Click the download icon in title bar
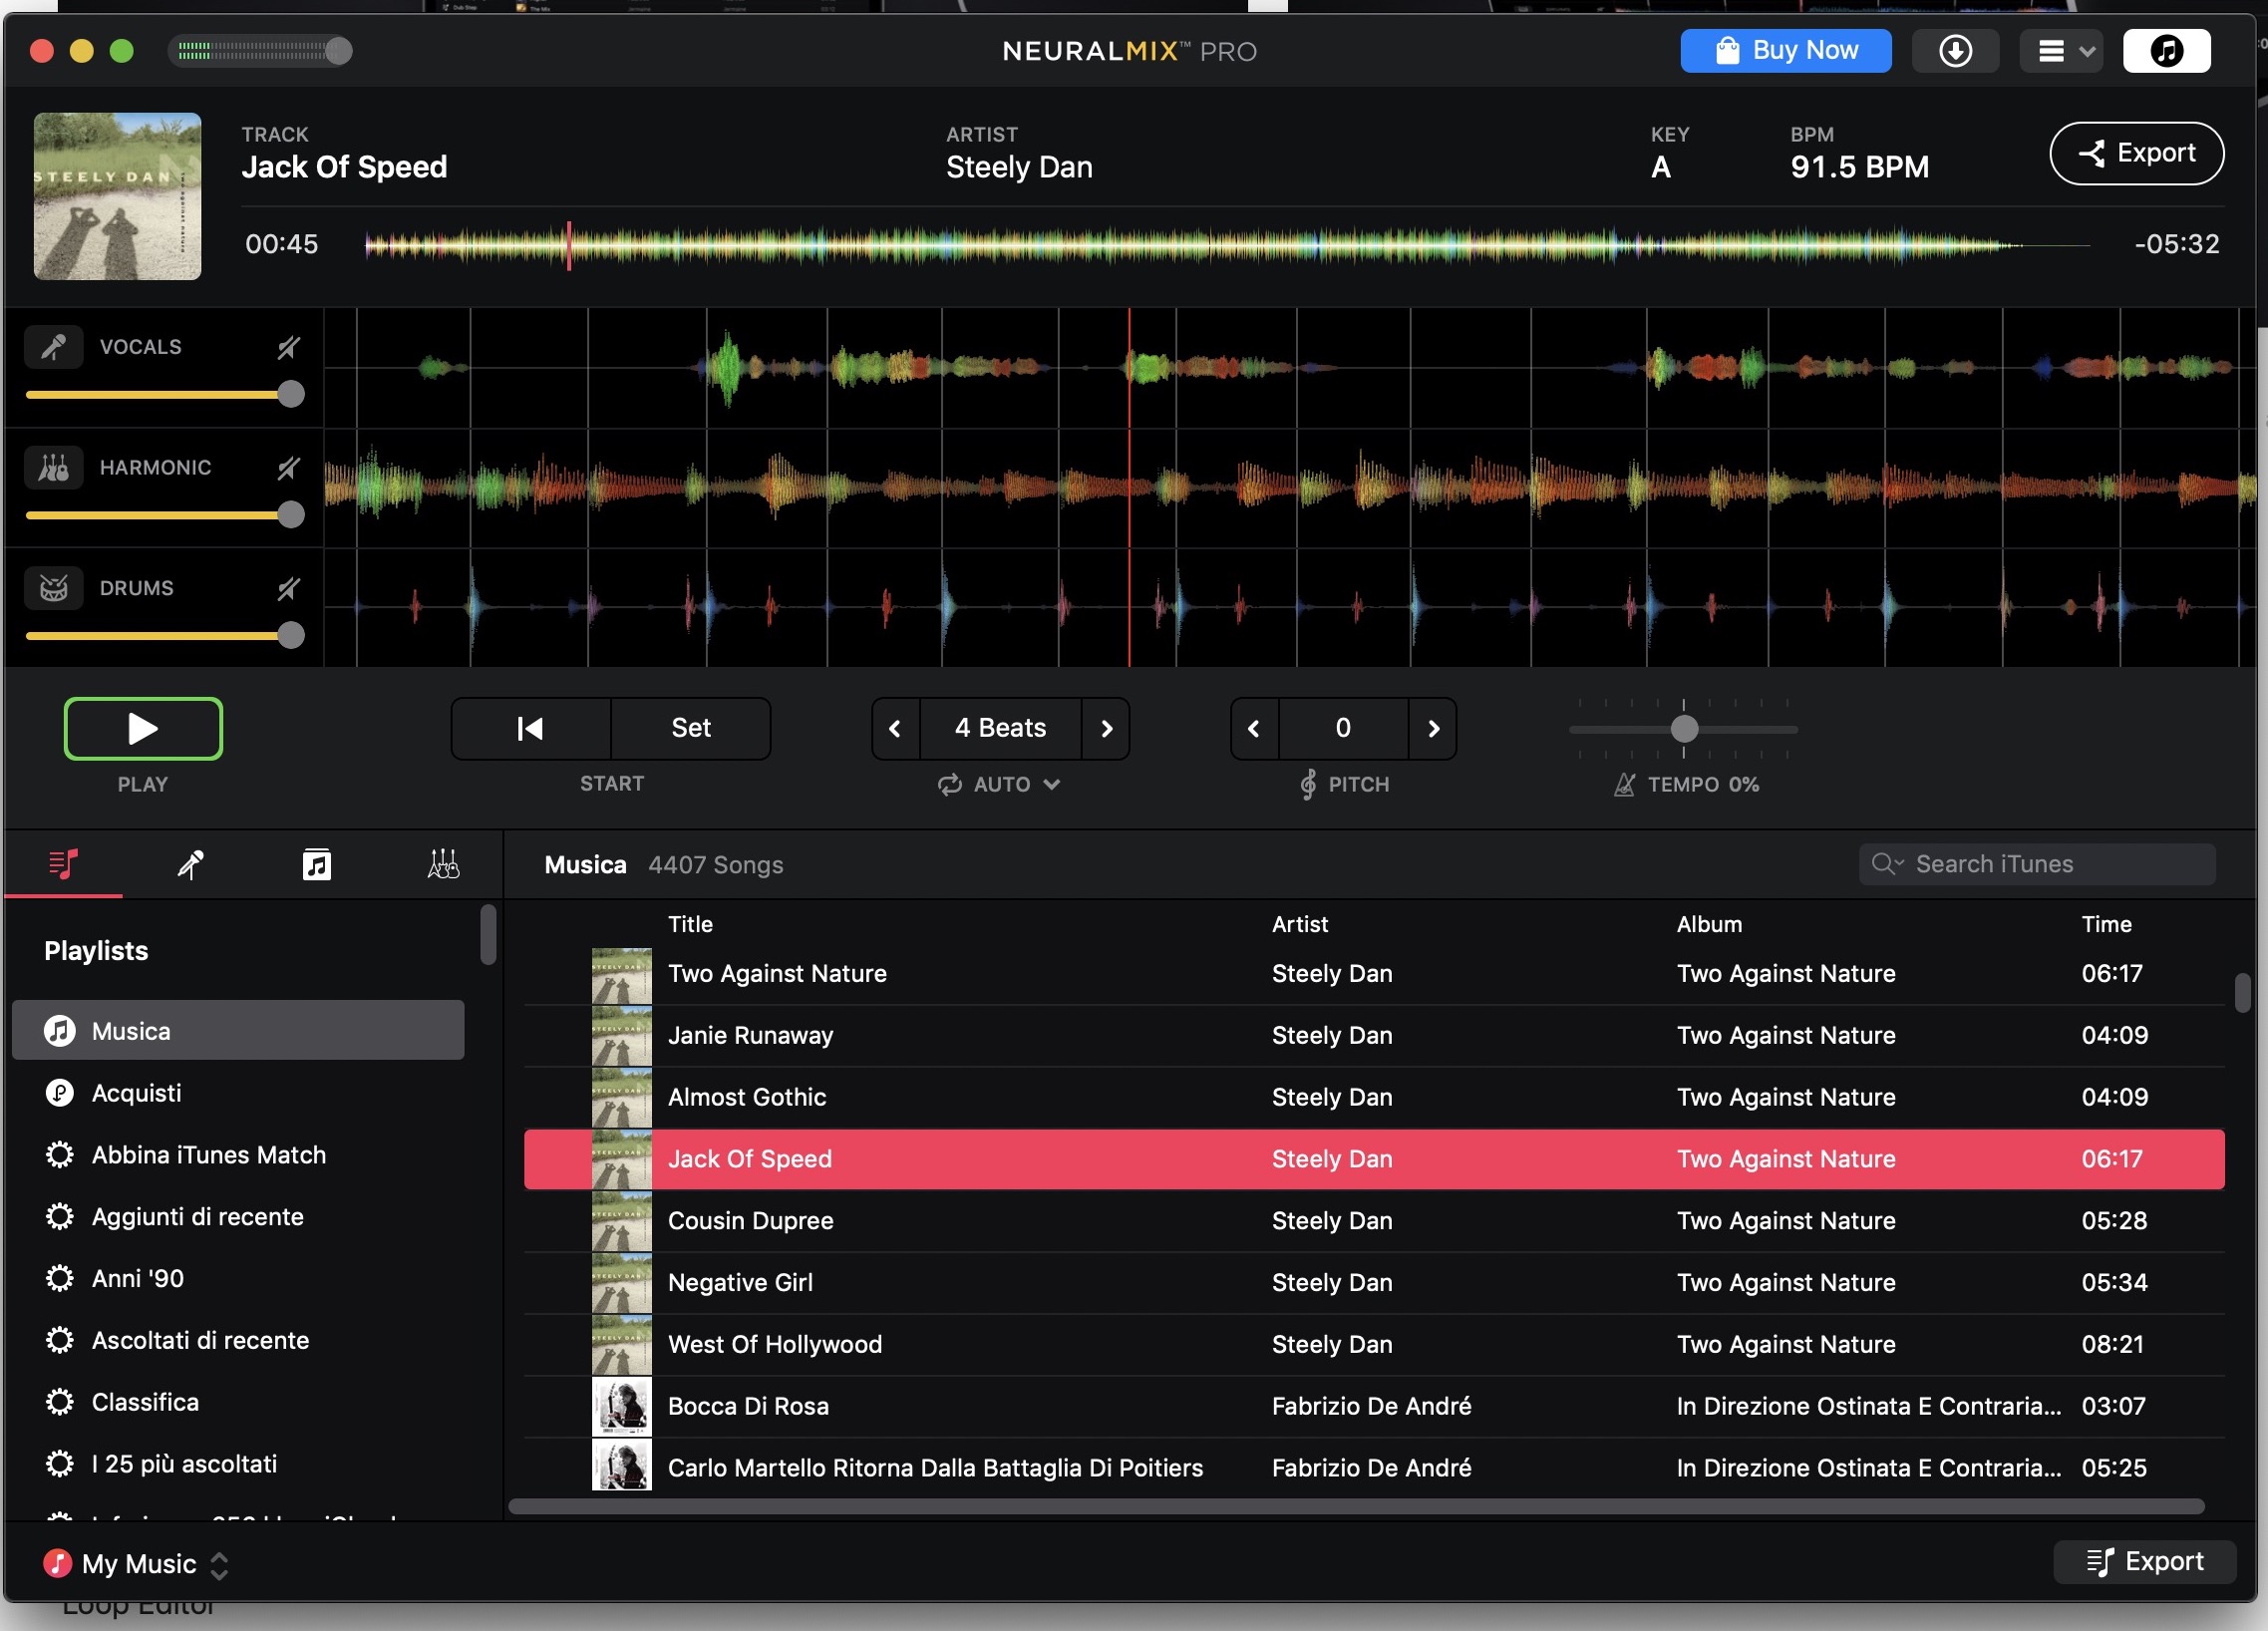Image resolution: width=2268 pixels, height=1631 pixels. click(x=1954, y=51)
